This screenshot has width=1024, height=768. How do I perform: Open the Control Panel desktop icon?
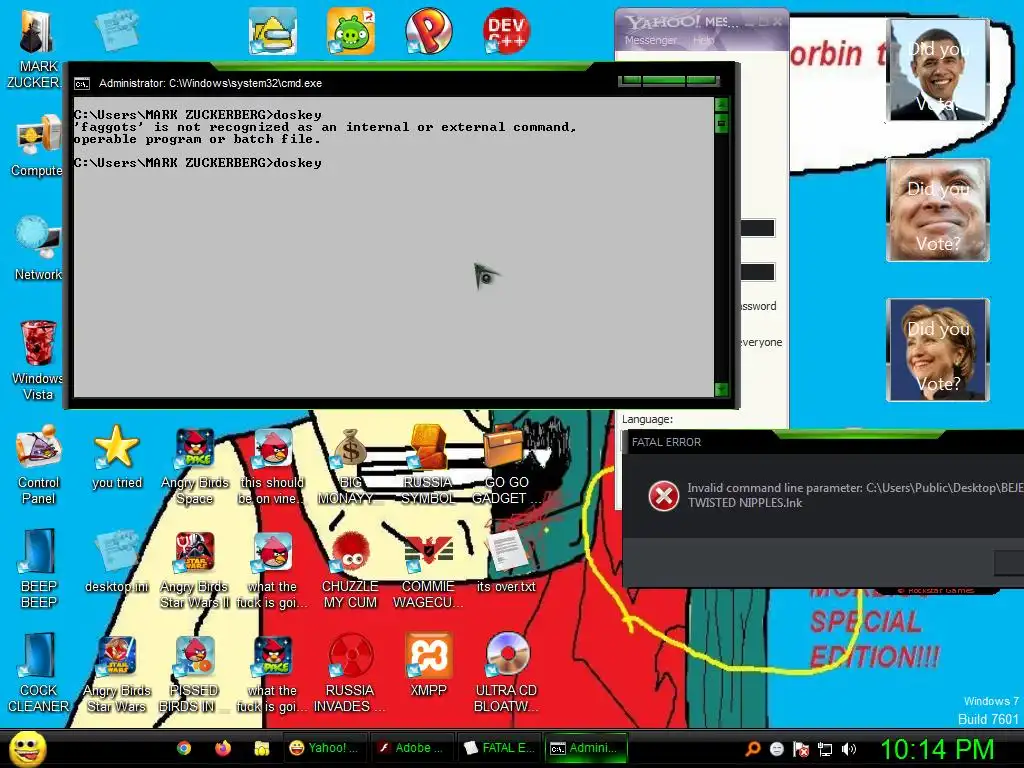click(39, 464)
